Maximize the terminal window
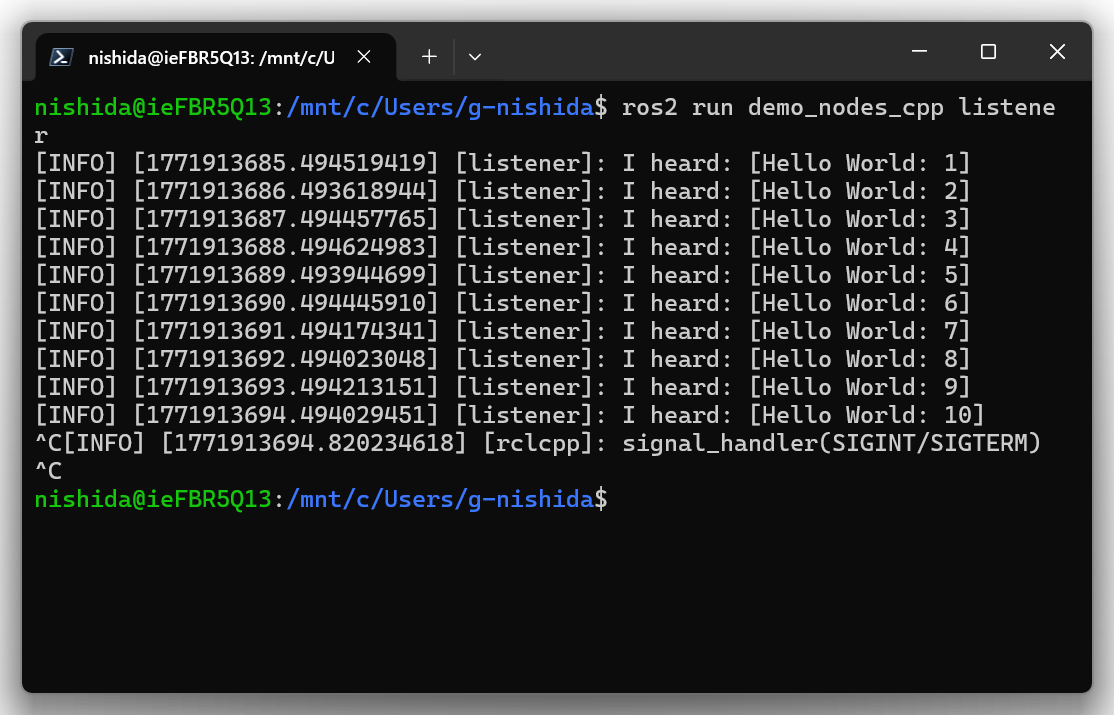Screen dimensions: 1114x715 [988, 52]
